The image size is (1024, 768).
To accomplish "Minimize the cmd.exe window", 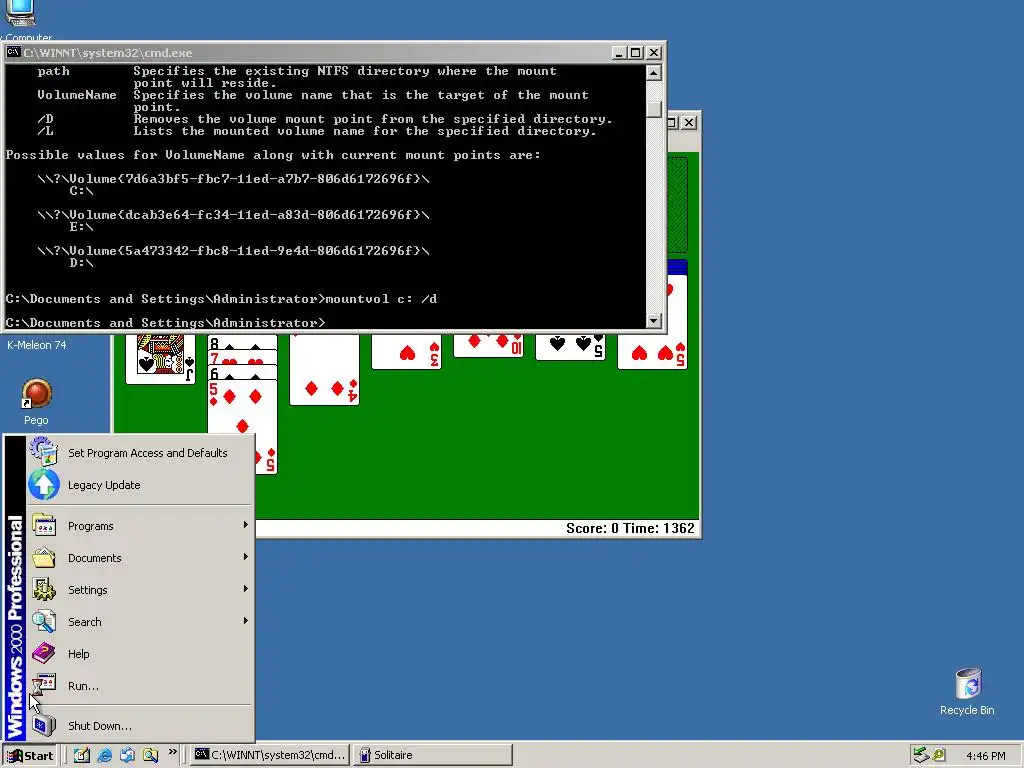I will (619, 52).
